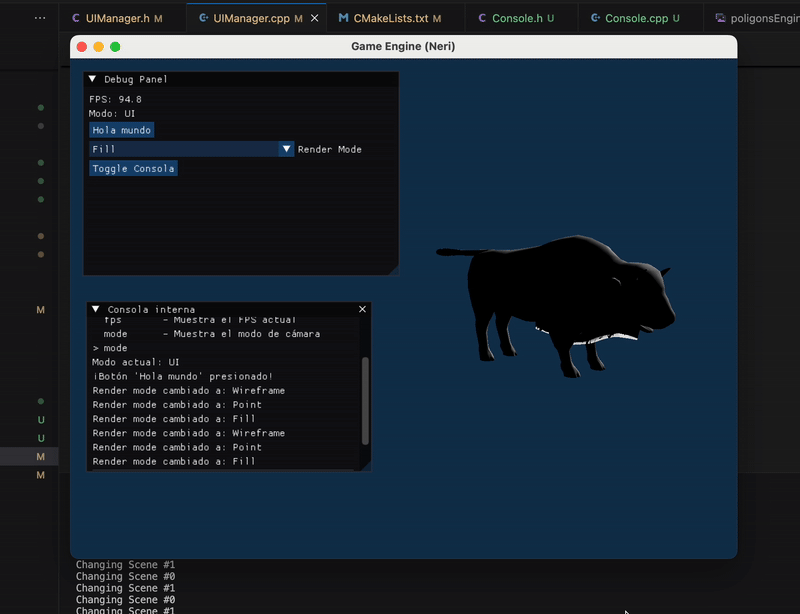Click the yellow minimize window button
The height and width of the screenshot is (614, 800).
[x=98, y=46]
